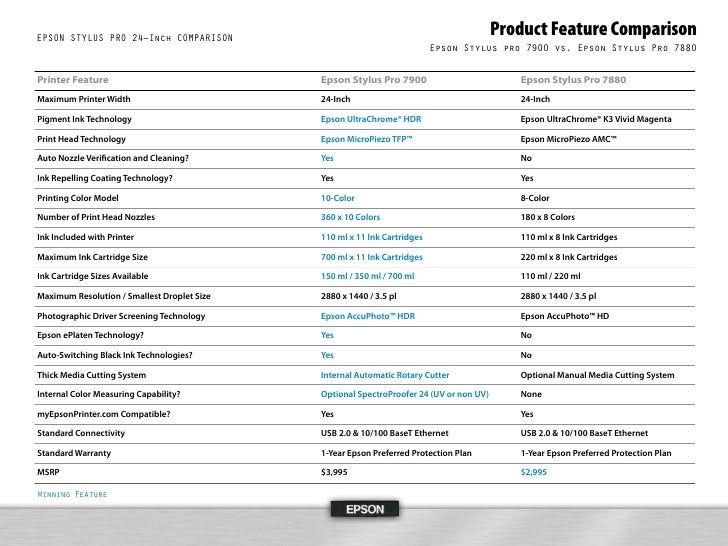Click the '8-Color' value
728x546 pixels.
pos(535,198)
